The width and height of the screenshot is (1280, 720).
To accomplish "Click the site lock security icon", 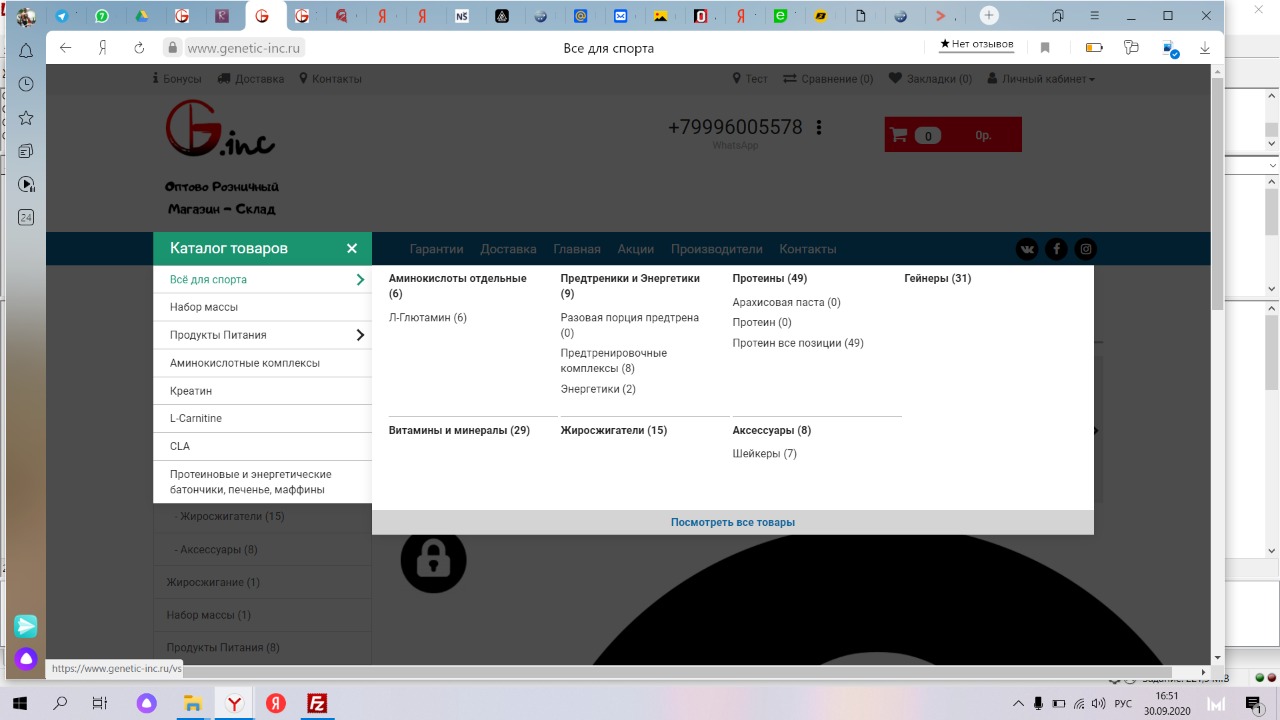I will [172, 48].
